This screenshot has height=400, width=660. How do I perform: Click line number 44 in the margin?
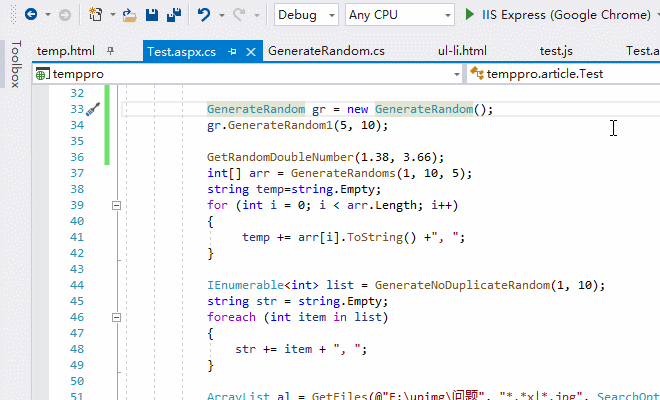pyautogui.click(x=77, y=285)
